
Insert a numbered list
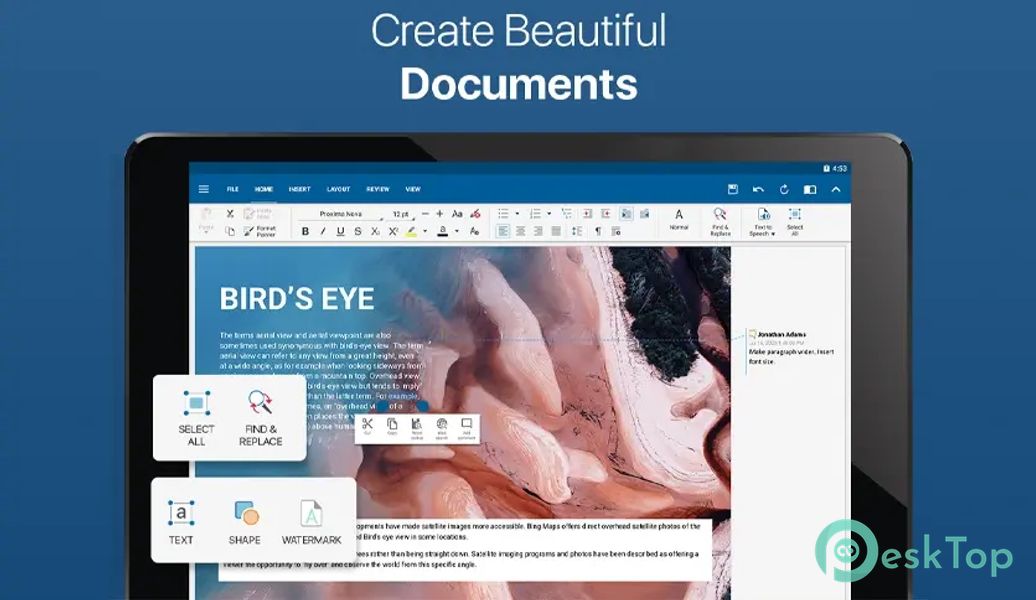(x=535, y=213)
